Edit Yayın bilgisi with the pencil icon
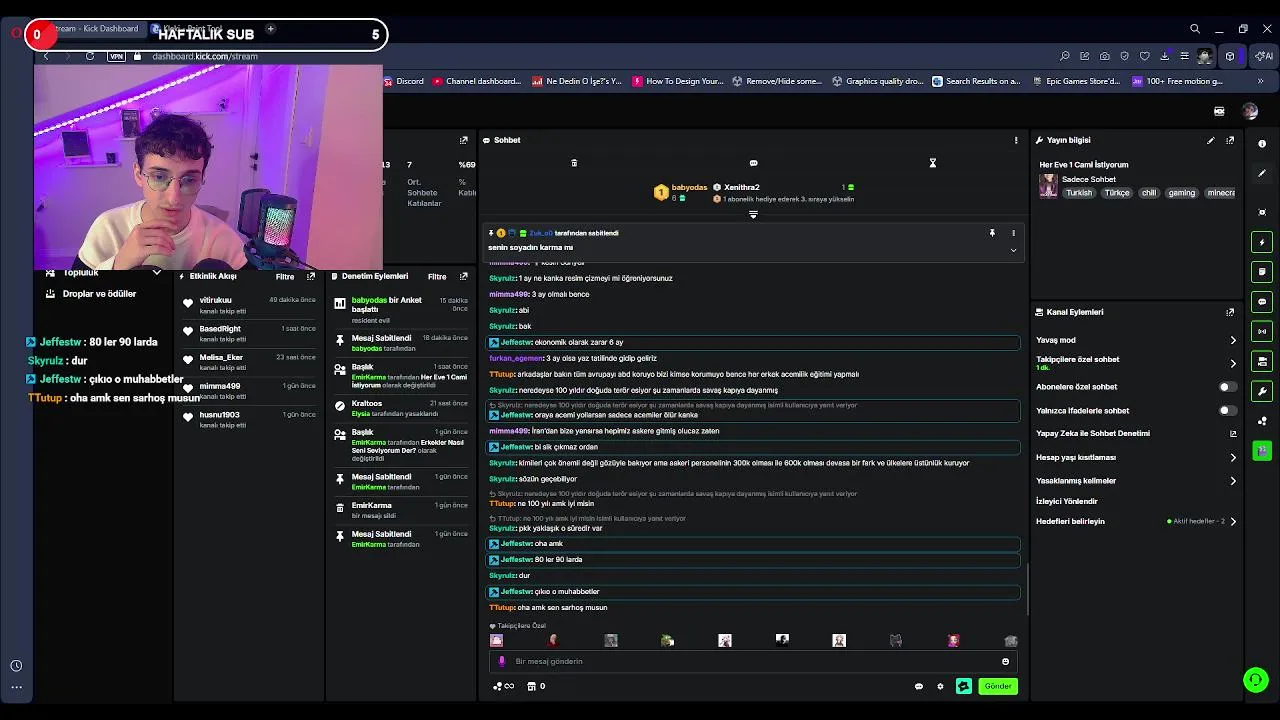Screen dimensions: 1280x720 (x=1211, y=140)
